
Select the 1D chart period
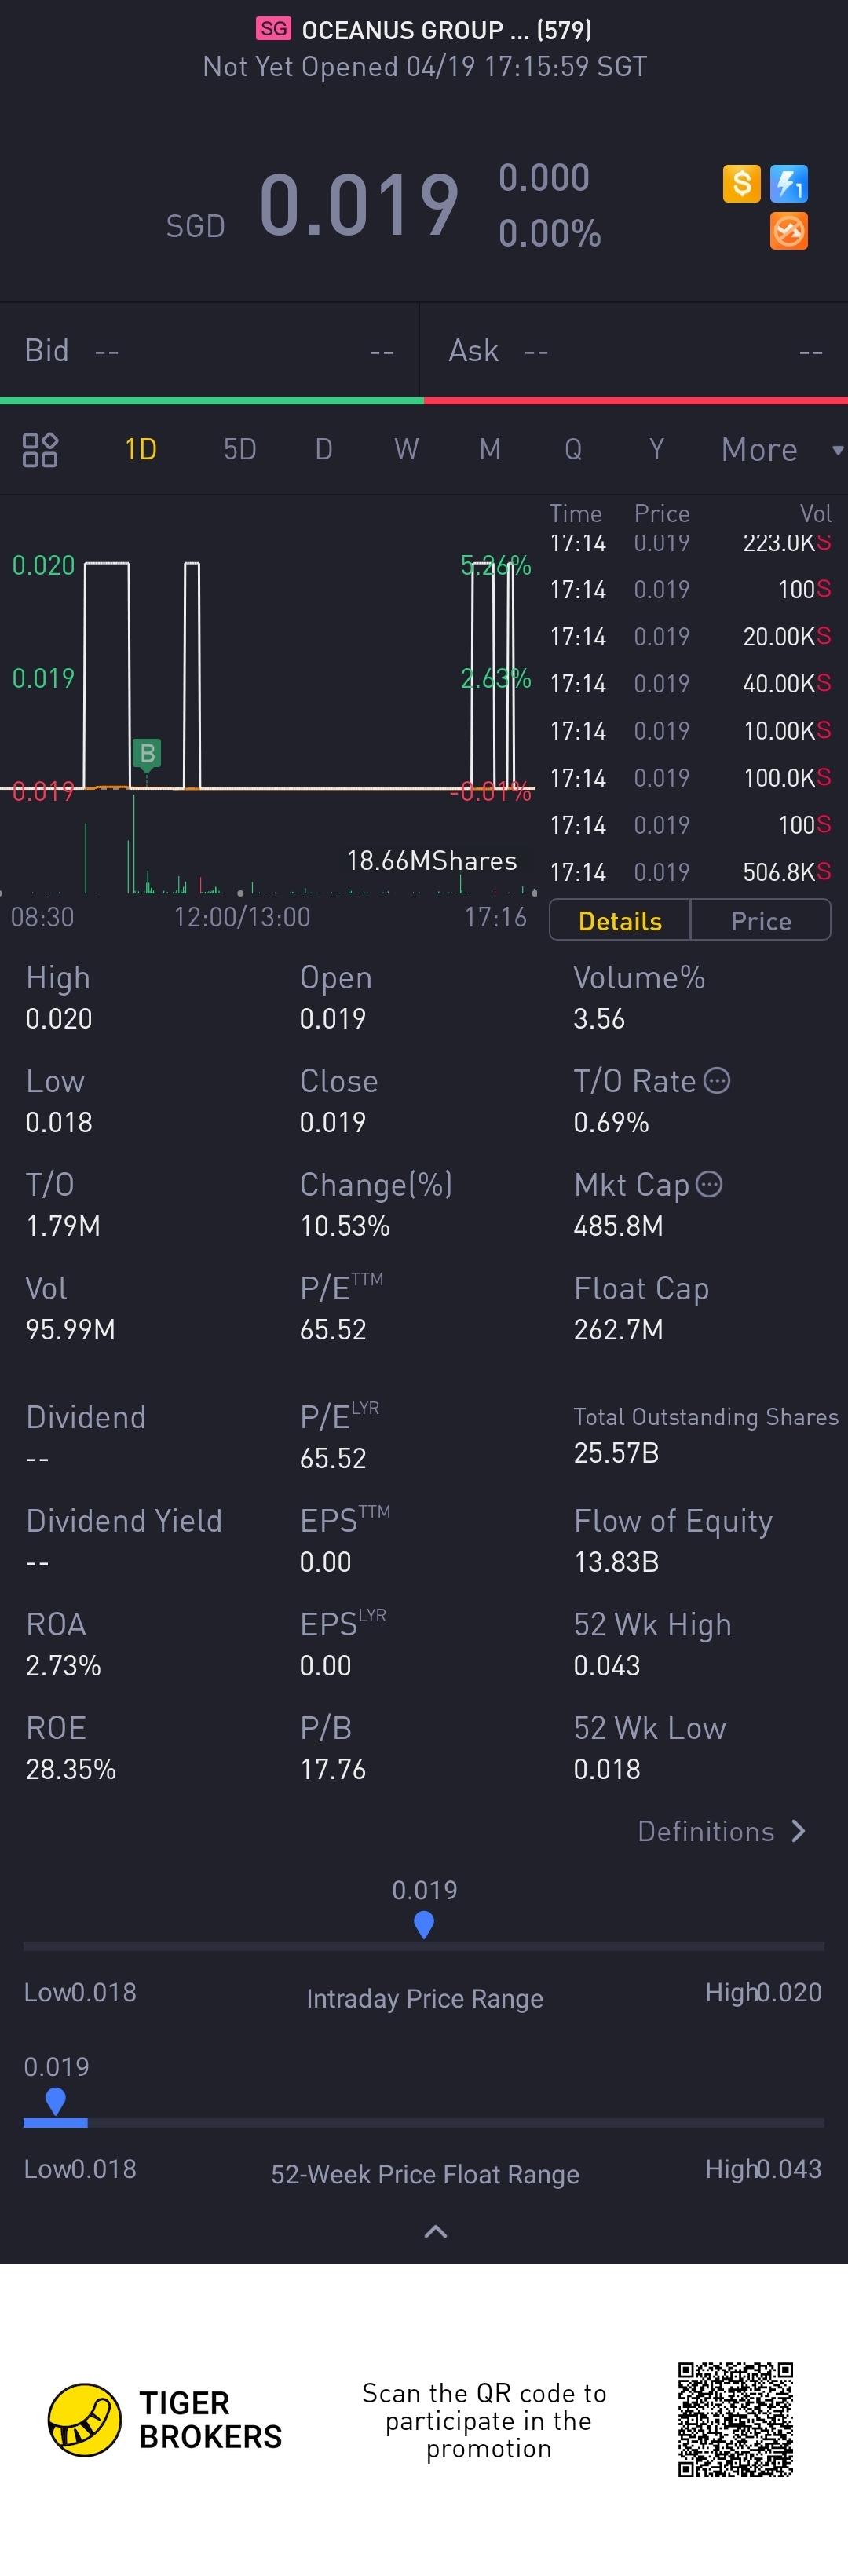(x=141, y=450)
